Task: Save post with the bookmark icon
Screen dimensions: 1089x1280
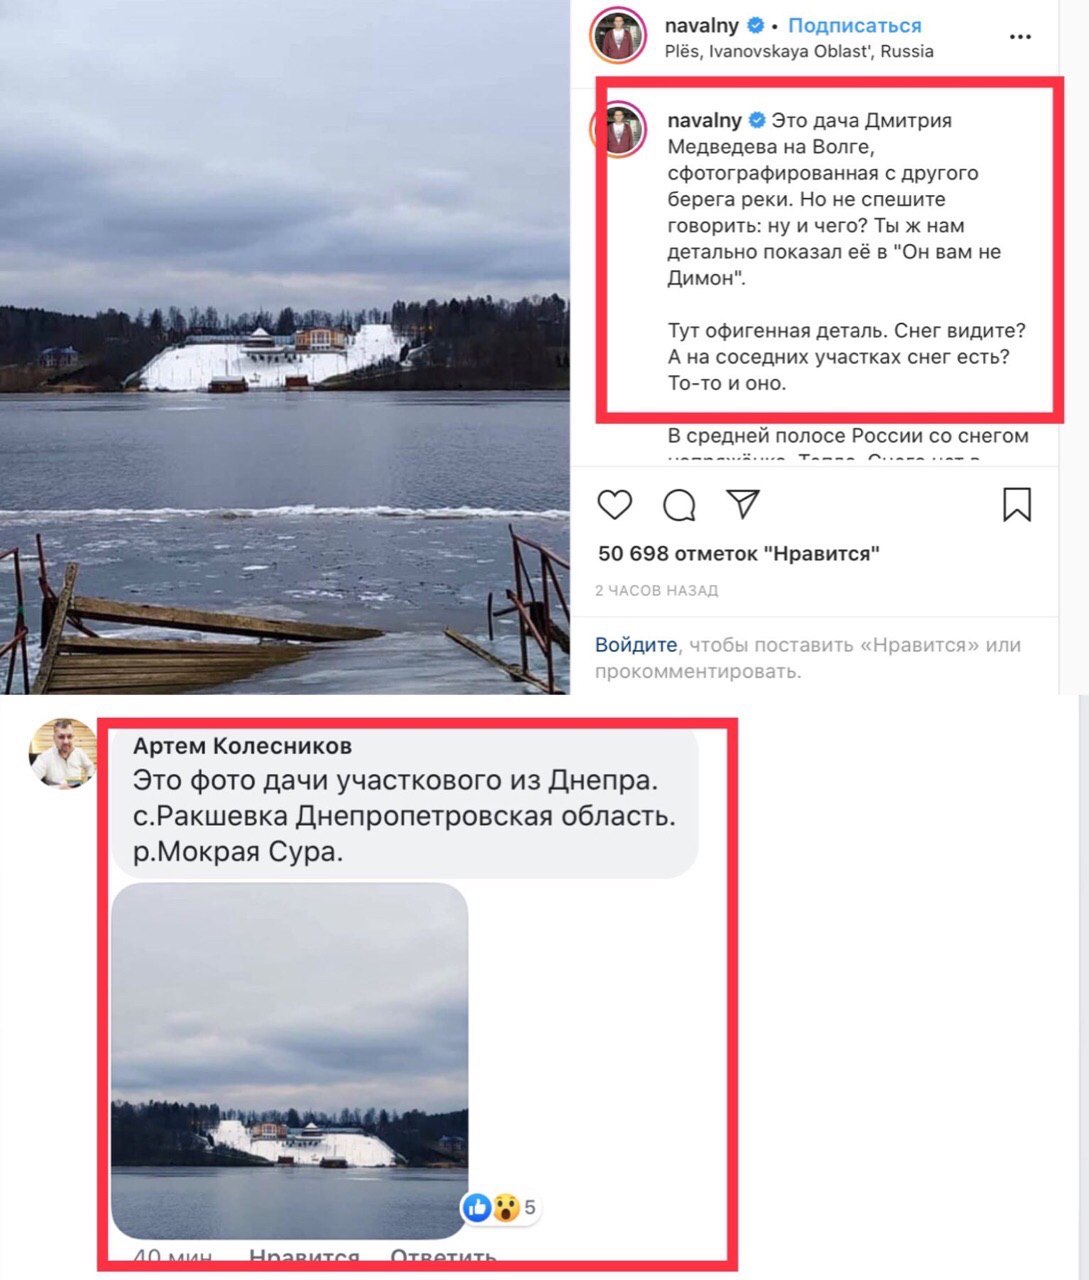Action: coord(1017,504)
